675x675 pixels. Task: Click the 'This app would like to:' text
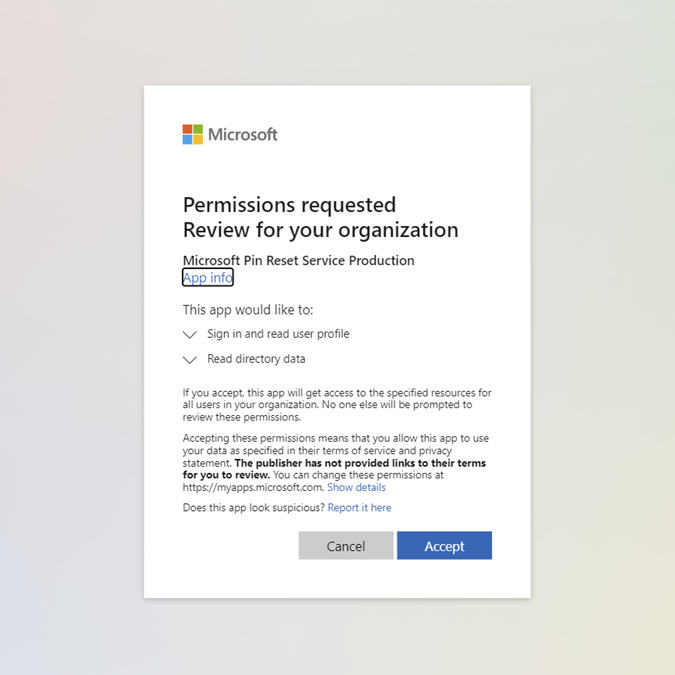click(x=247, y=310)
